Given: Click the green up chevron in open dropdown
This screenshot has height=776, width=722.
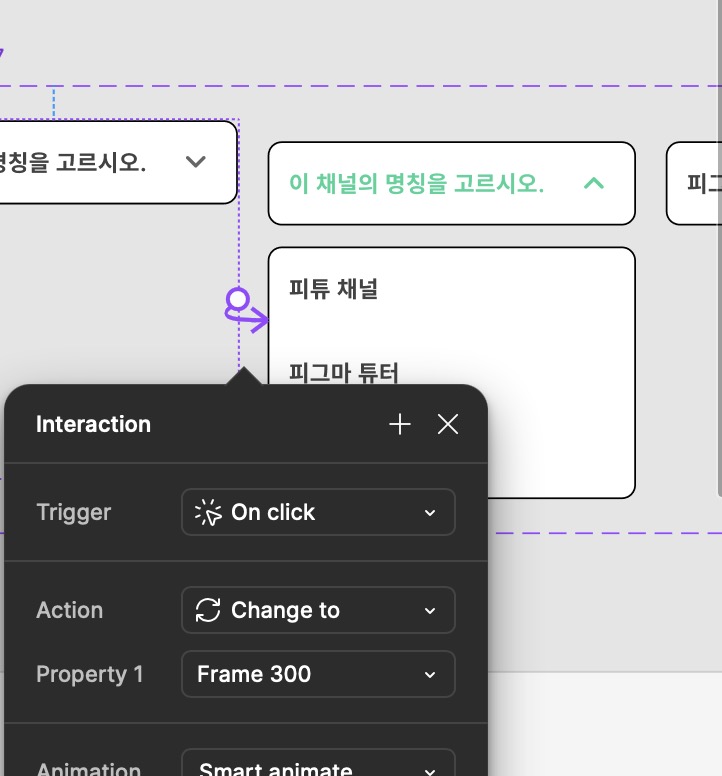Looking at the screenshot, I should pyautogui.click(x=594, y=184).
